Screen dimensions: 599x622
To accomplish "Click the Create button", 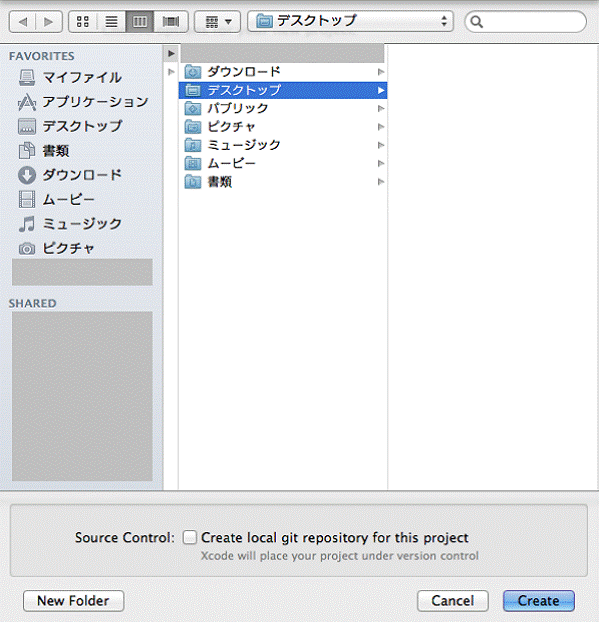I will (539, 601).
